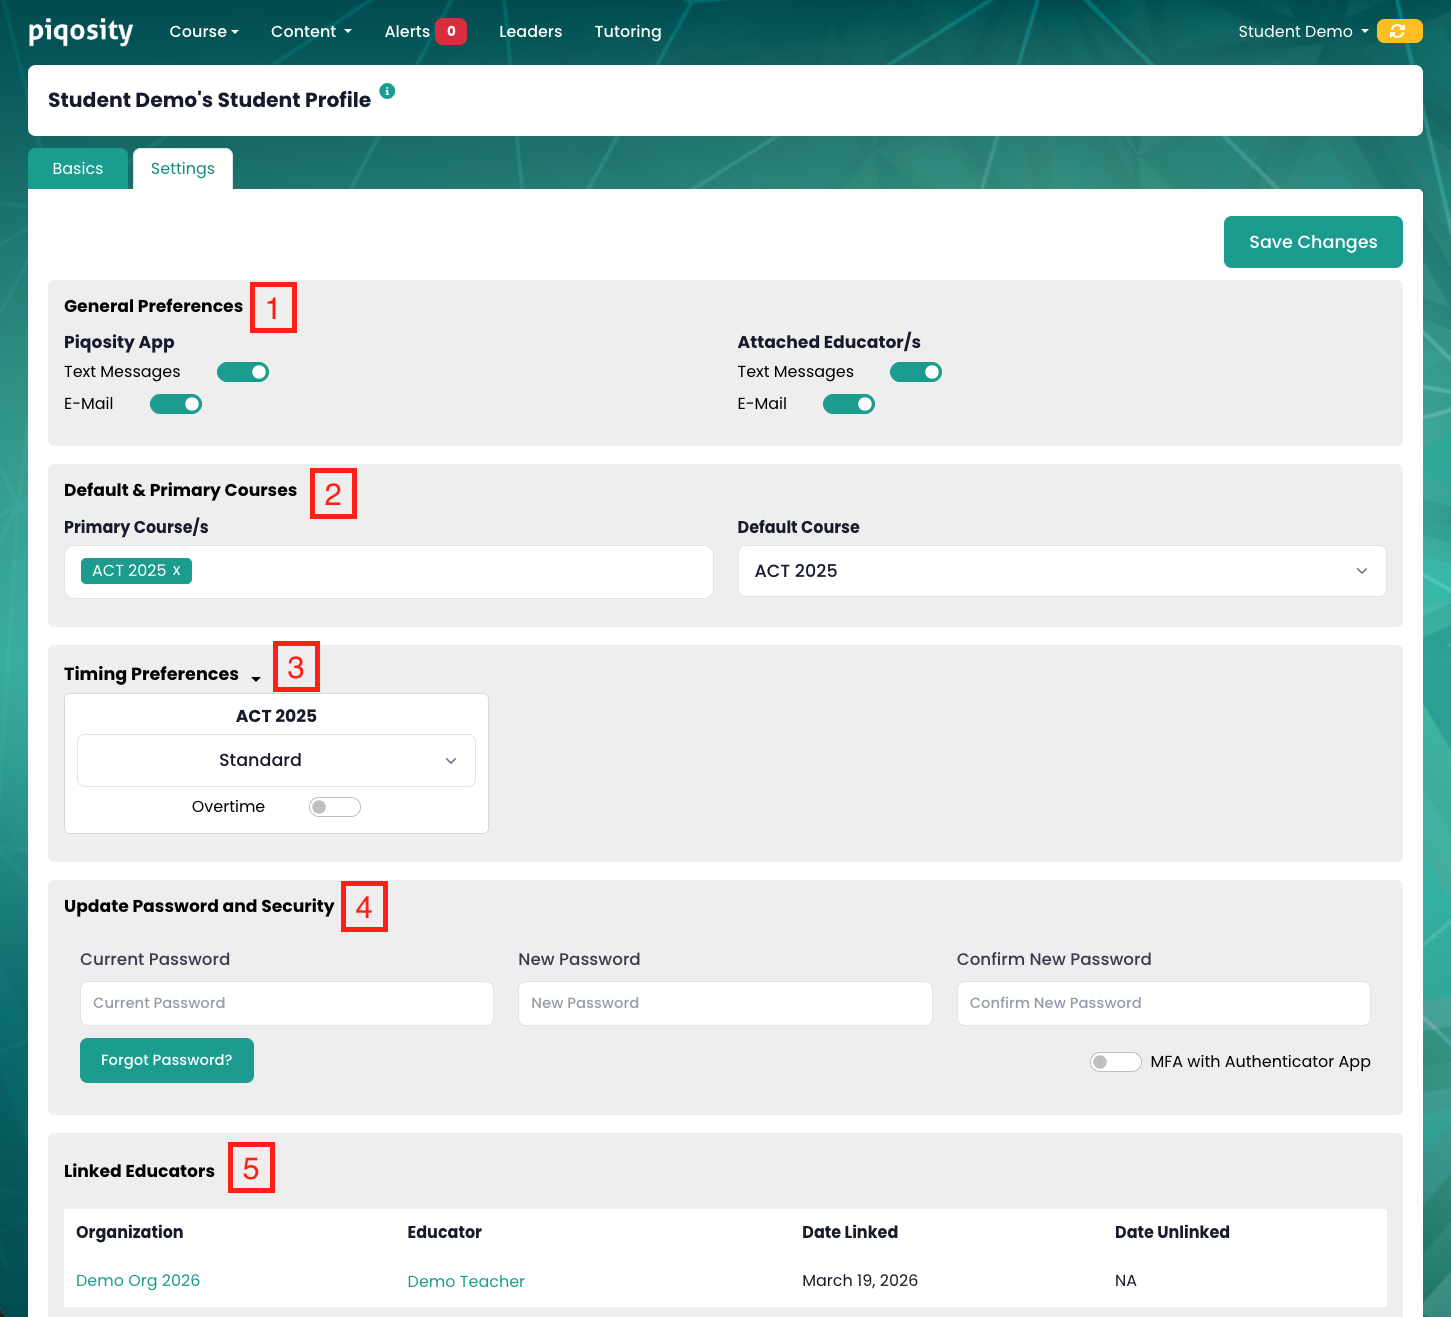Screen dimensions: 1451x1317
Task: Click the Linked Educators heading
Action: (140, 1171)
